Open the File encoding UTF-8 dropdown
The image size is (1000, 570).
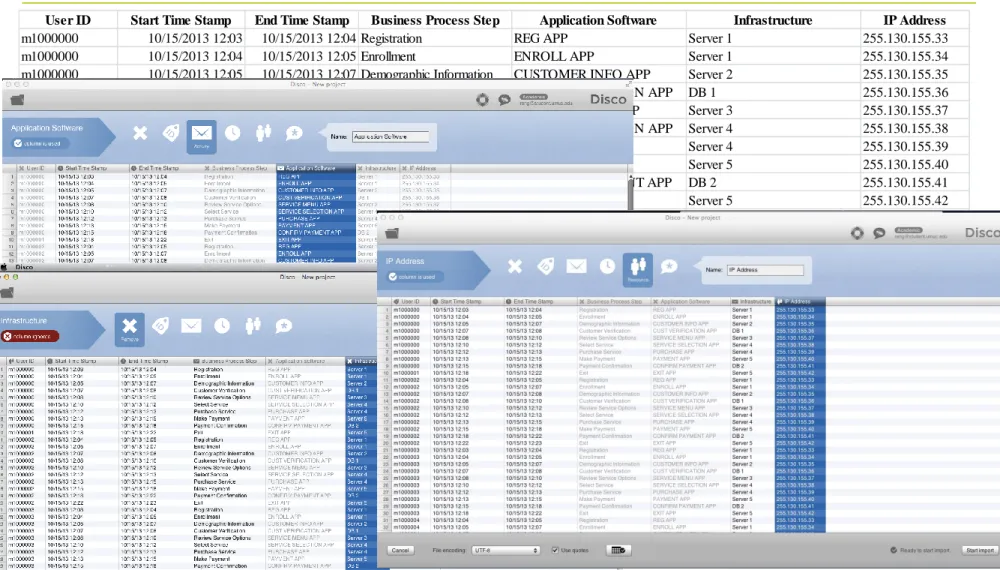coord(505,550)
